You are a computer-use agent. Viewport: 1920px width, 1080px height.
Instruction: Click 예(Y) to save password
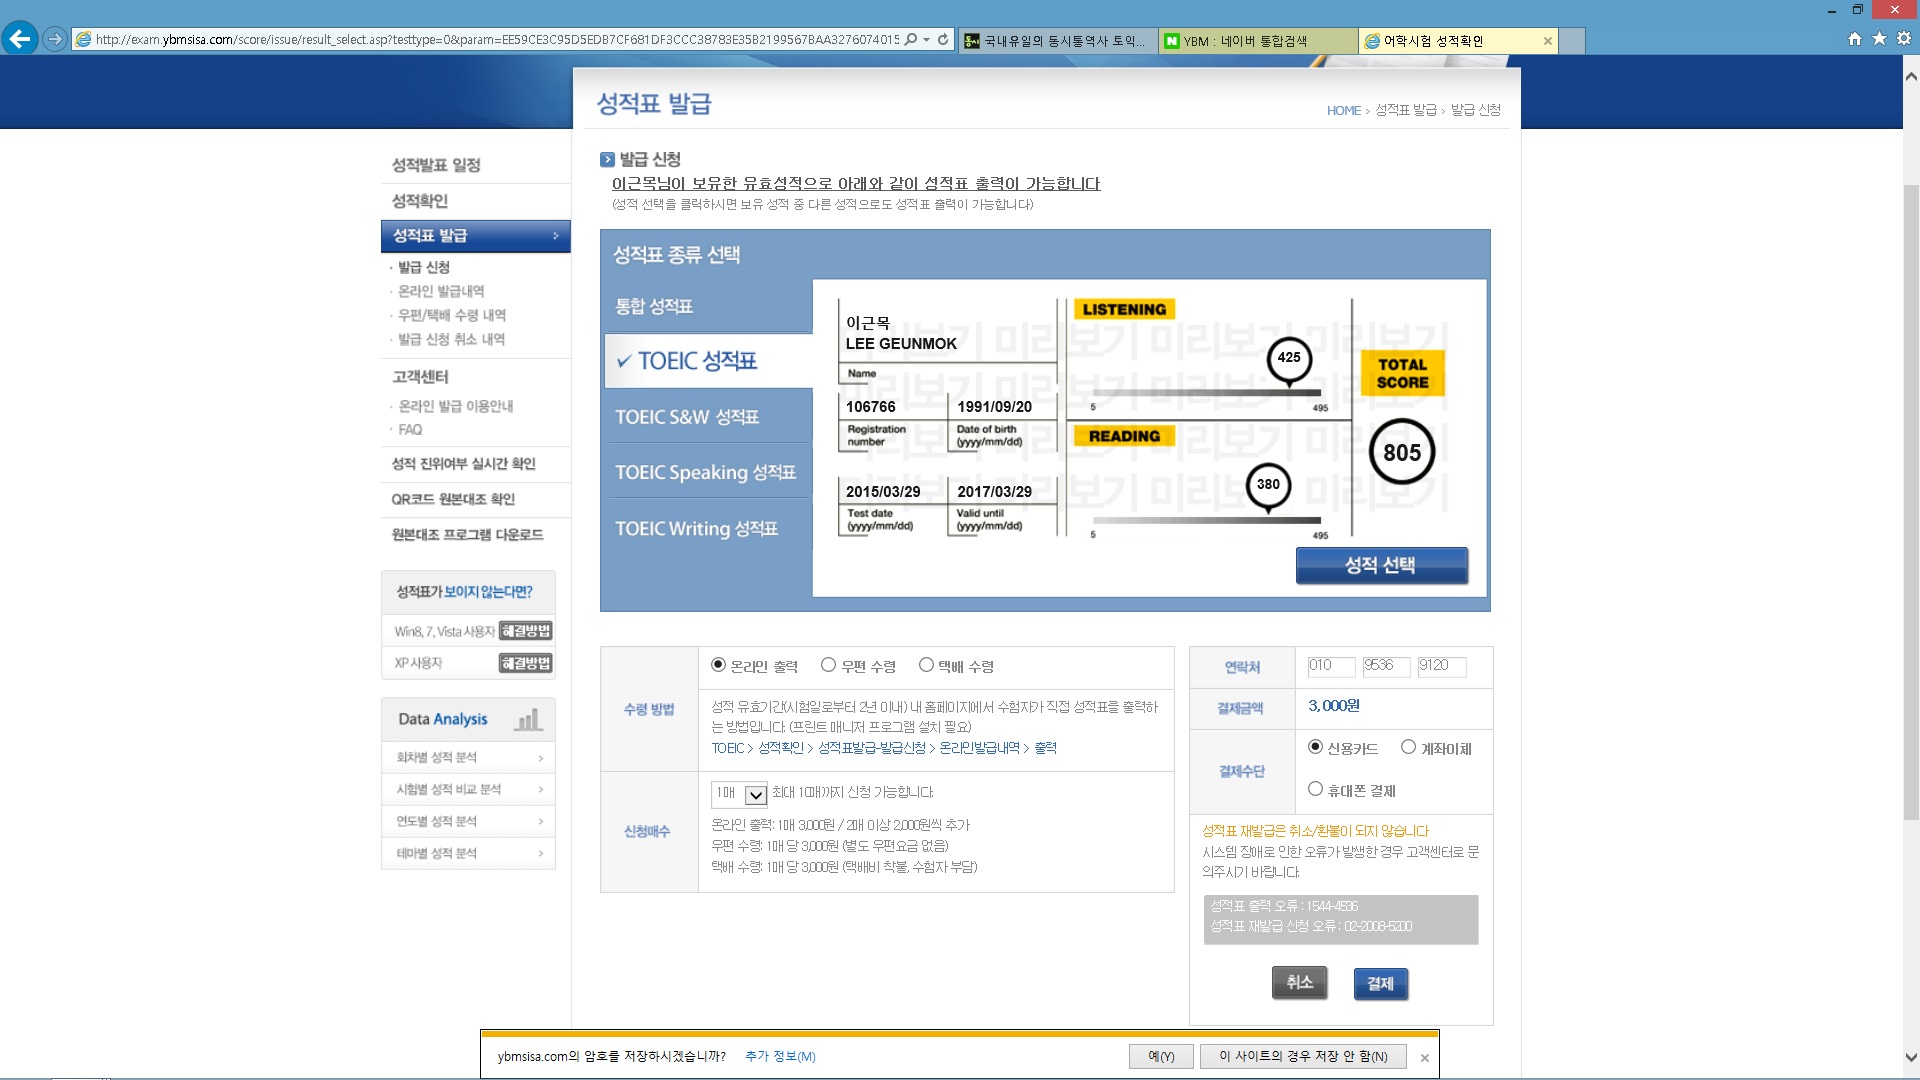(1161, 1057)
